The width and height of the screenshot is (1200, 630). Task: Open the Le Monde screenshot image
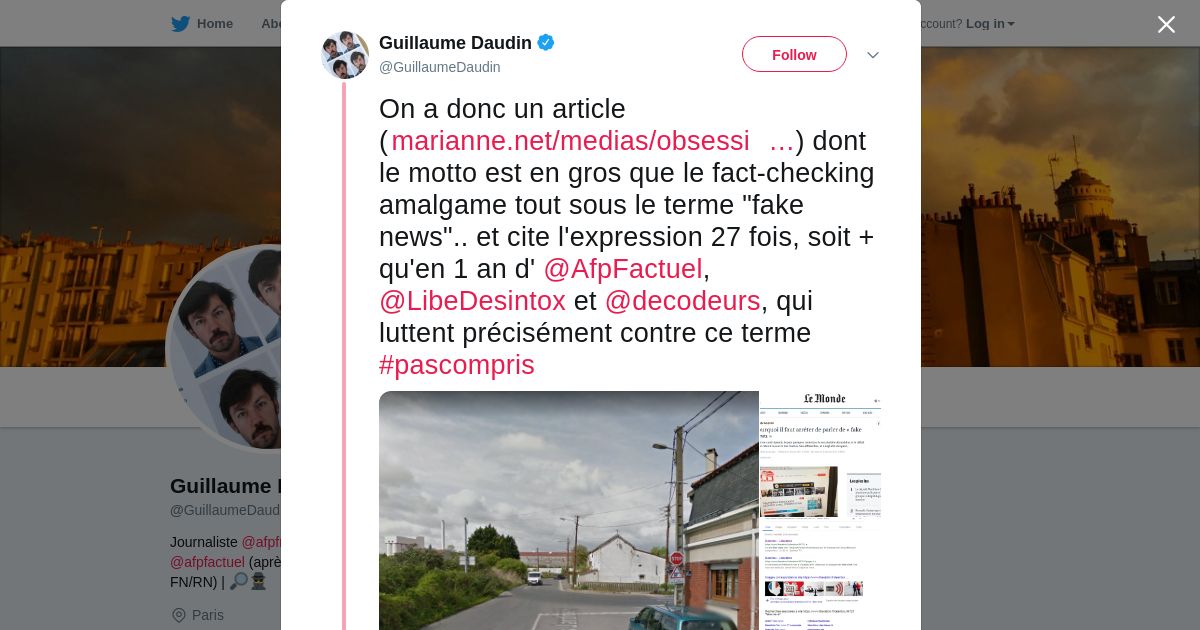pos(820,510)
